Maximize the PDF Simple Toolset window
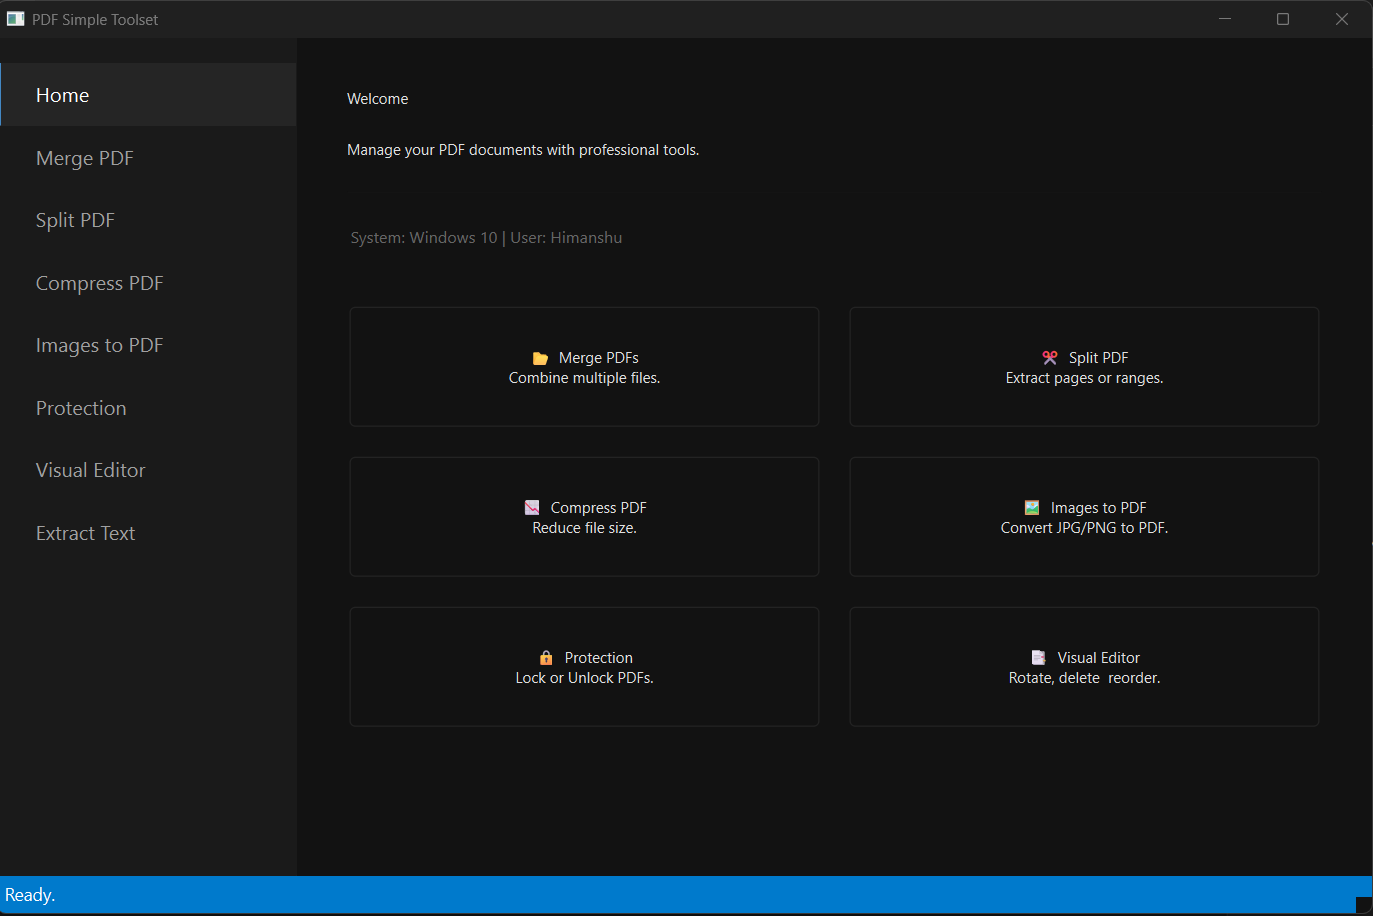This screenshot has height=916, width=1373. point(1283,19)
